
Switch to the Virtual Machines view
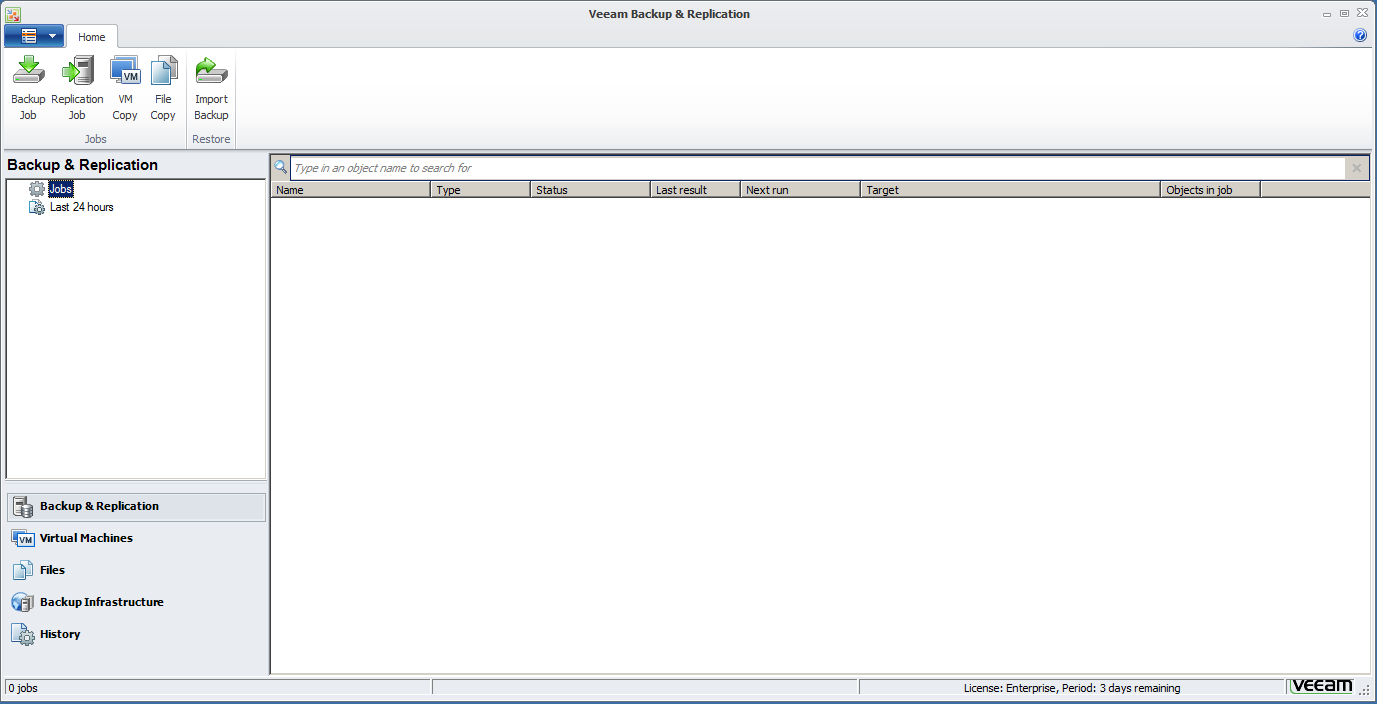[x=137, y=539]
